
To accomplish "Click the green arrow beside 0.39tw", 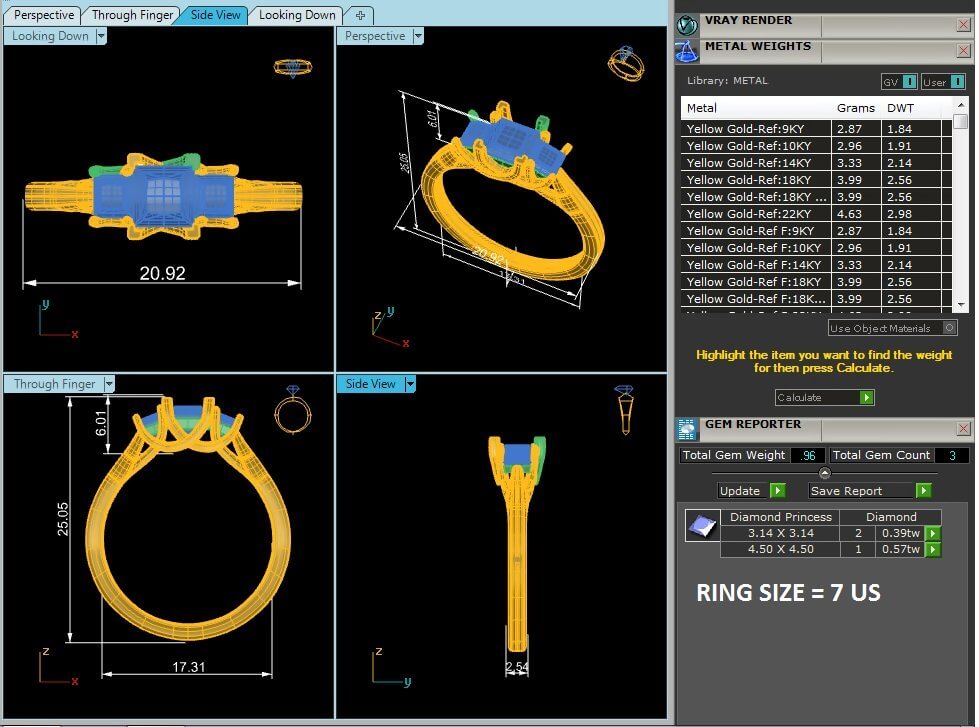I will [932, 533].
